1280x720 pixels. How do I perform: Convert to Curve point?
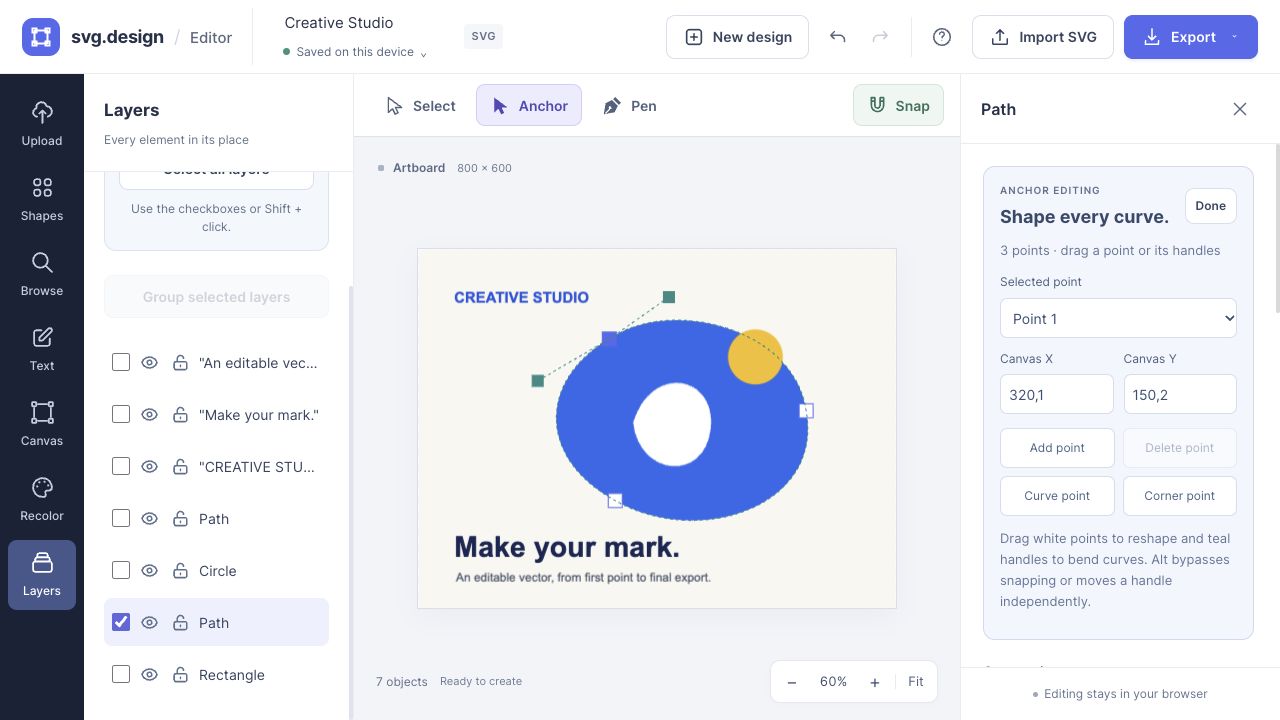pyautogui.click(x=1057, y=496)
